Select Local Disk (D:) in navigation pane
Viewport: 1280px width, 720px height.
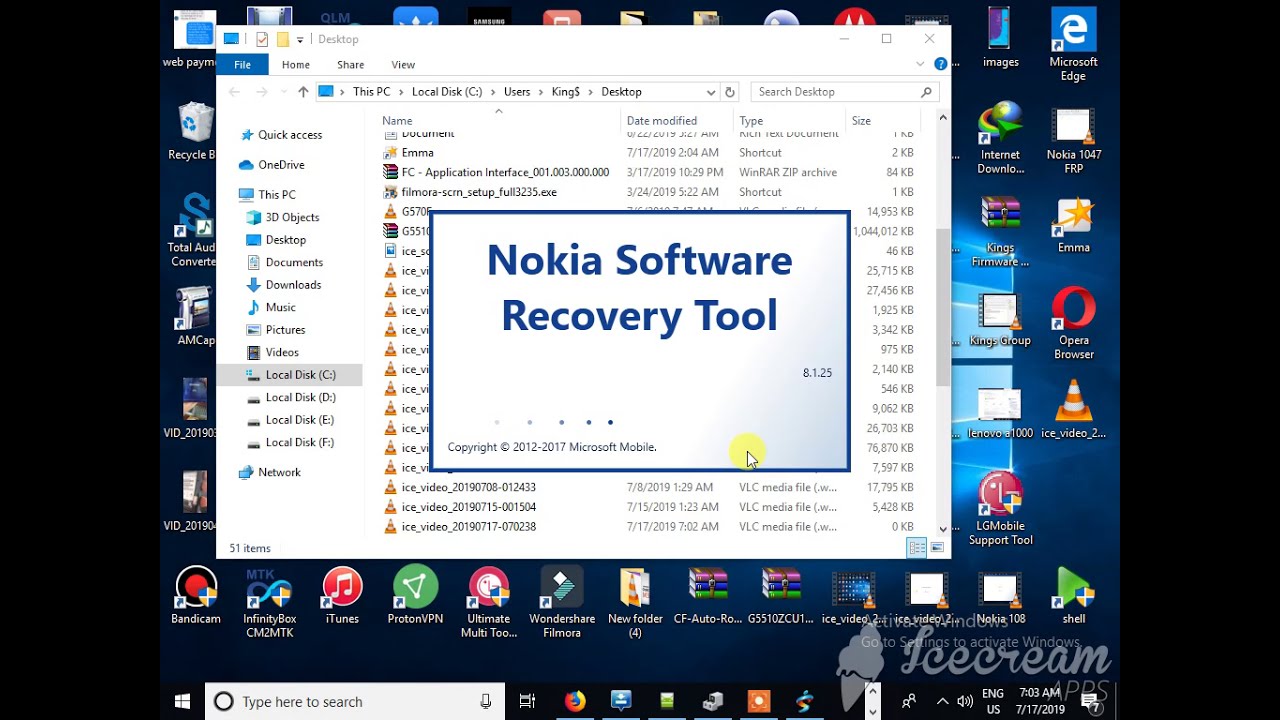click(300, 397)
